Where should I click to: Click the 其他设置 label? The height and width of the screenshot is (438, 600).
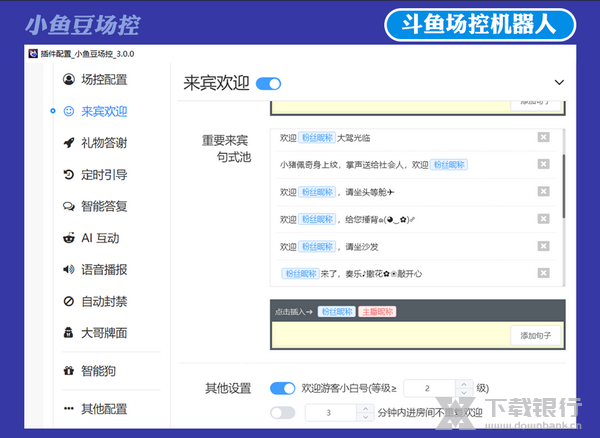[228, 388]
